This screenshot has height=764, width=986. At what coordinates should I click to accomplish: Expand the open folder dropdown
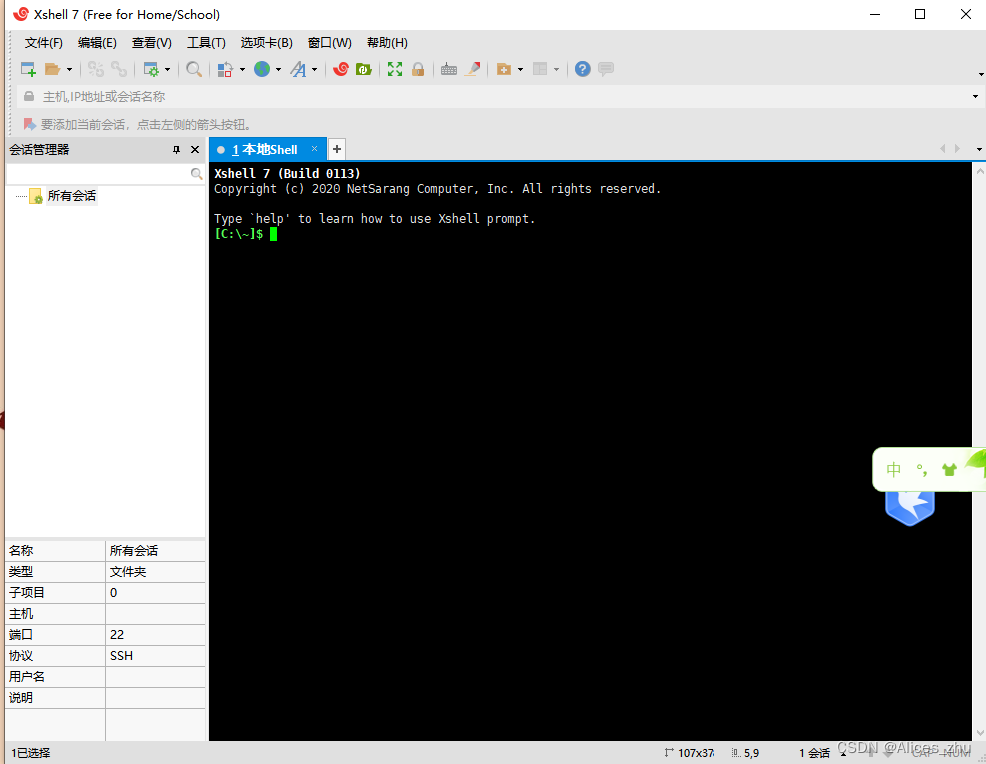pyautogui.click(x=67, y=69)
